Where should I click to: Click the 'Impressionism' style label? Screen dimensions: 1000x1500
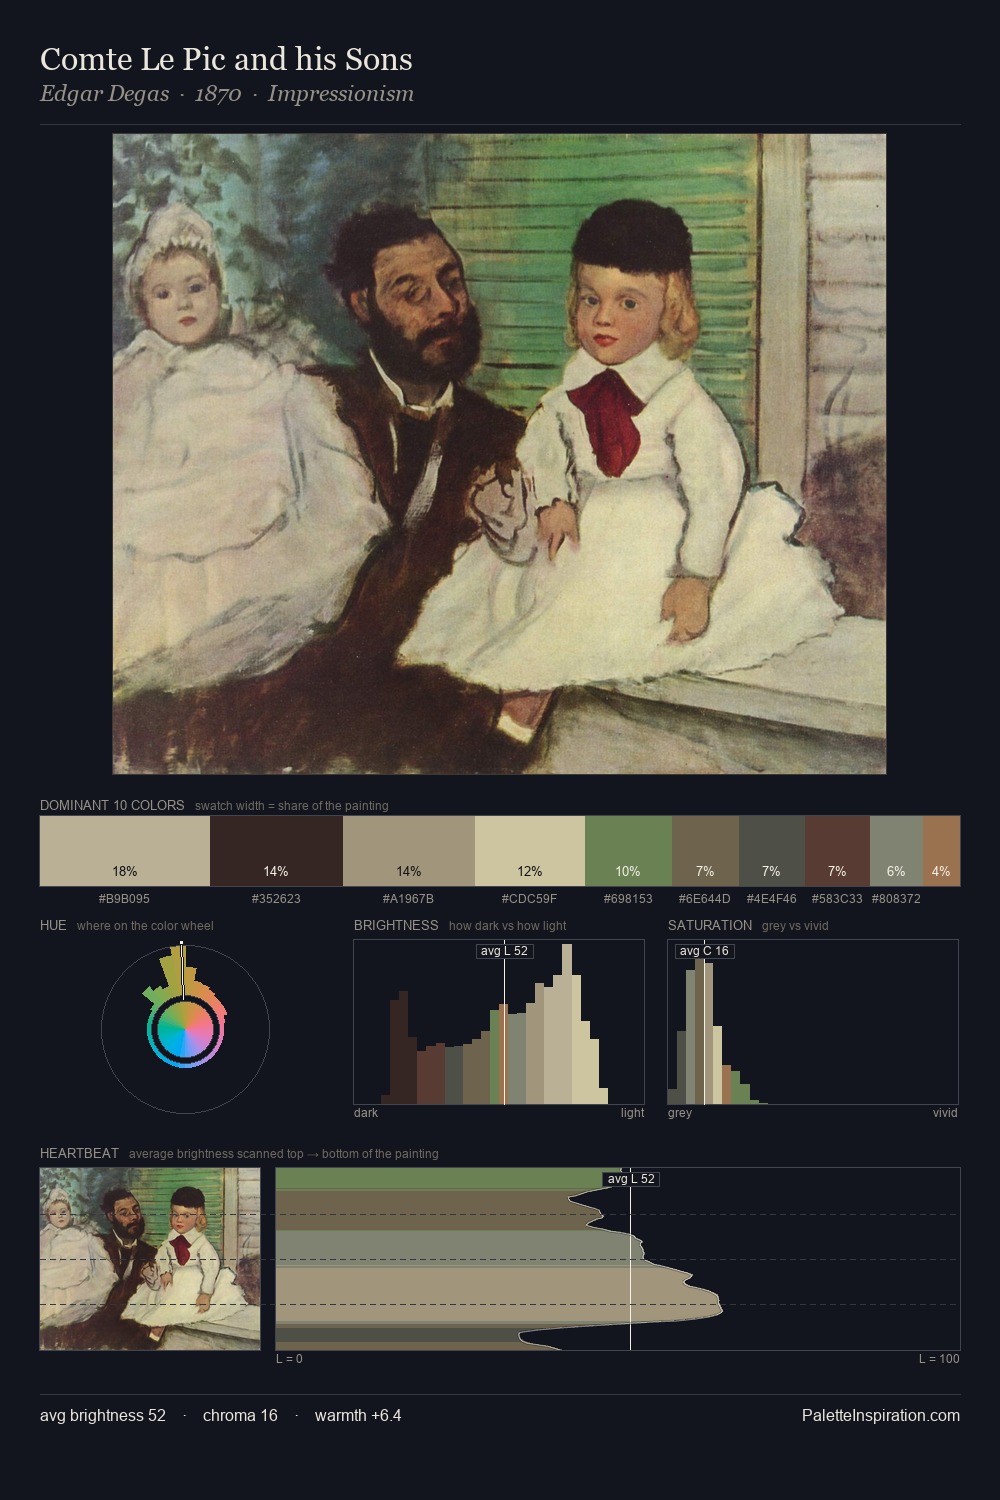[340, 94]
